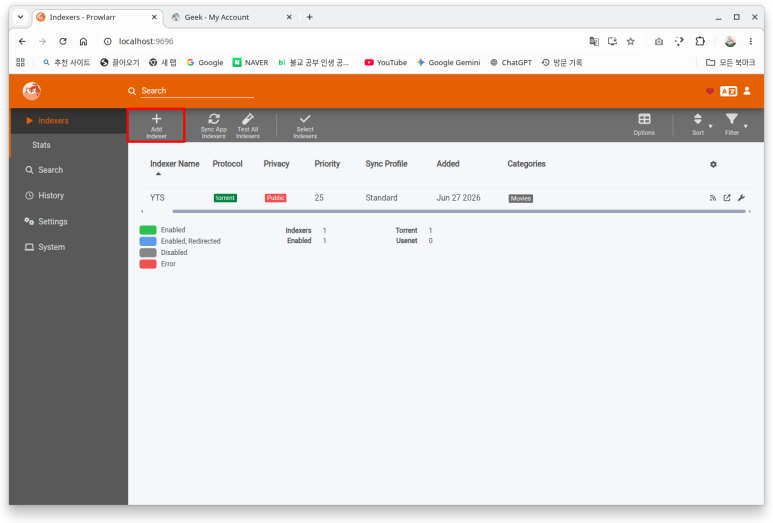Open the Chrome profile avatar
Image resolution: width=773 pixels, height=523 pixels.
coord(730,41)
